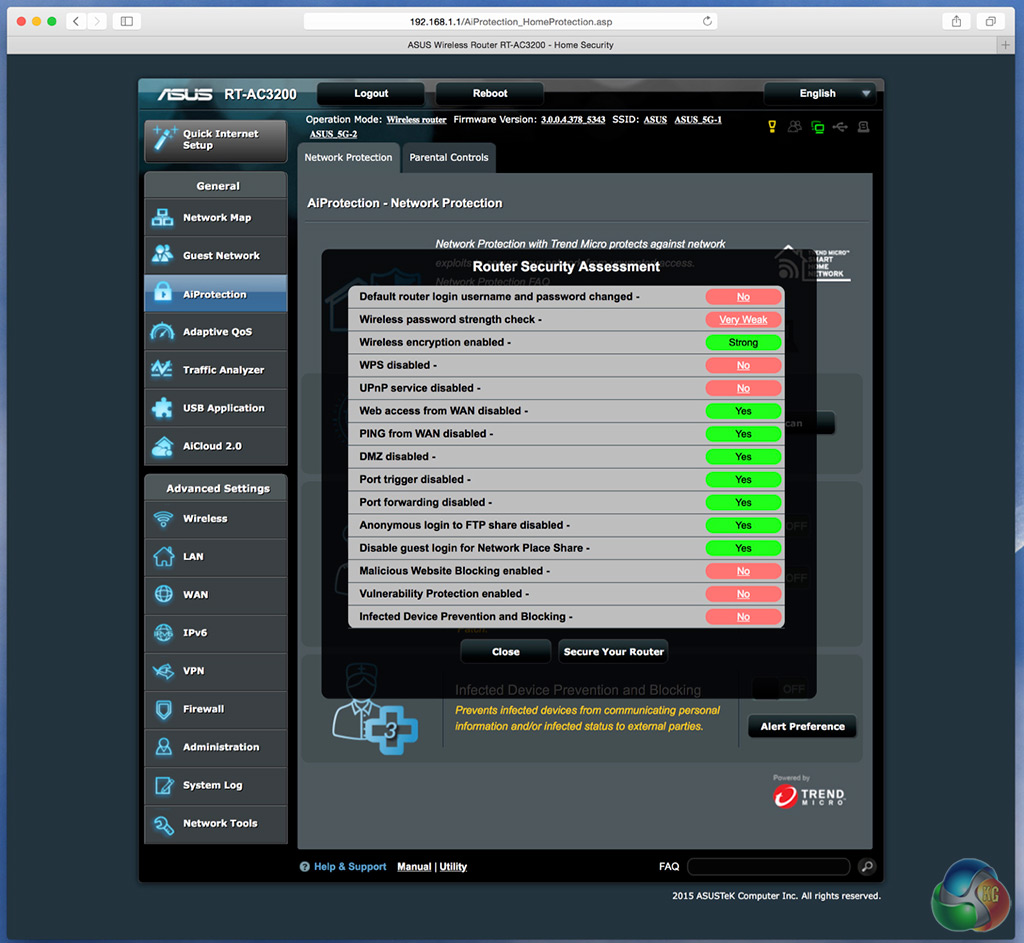Reload page in Safari address bar
This screenshot has width=1024, height=943.
point(707,22)
